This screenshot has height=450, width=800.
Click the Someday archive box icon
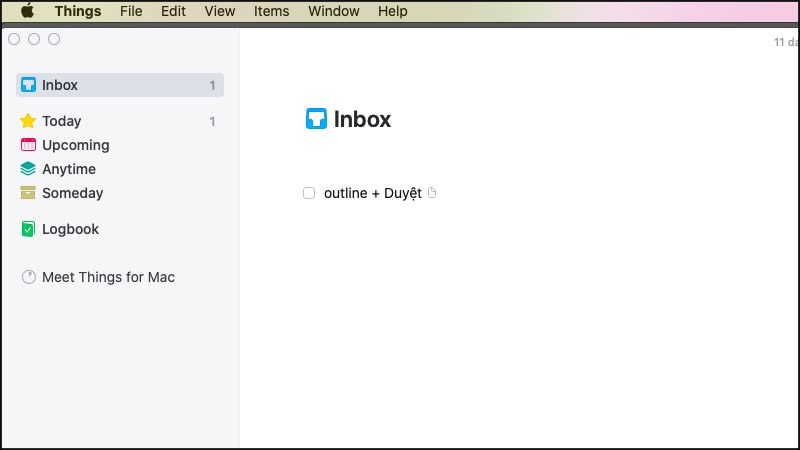click(28, 193)
